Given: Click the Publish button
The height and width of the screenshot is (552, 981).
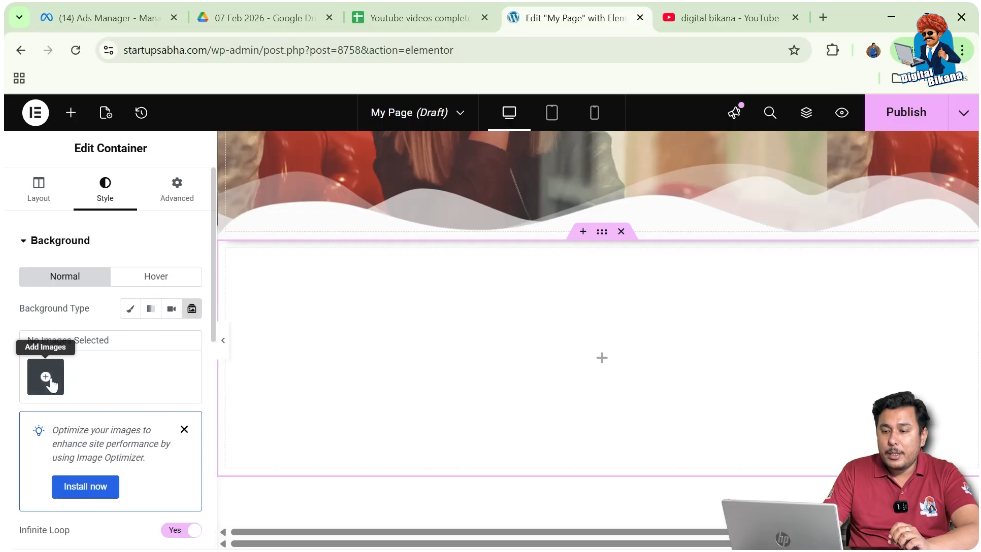Looking at the screenshot, I should (x=906, y=113).
